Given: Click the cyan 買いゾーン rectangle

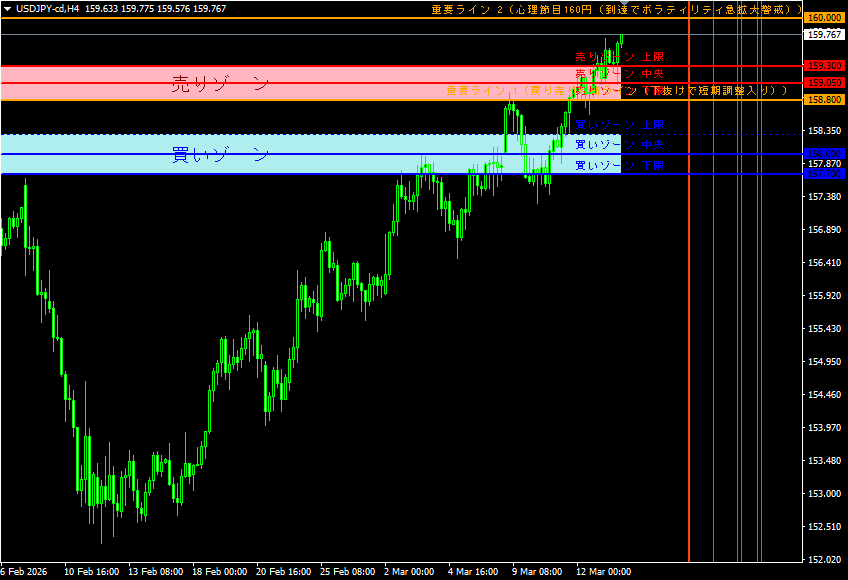Looking at the screenshot, I should pos(300,154).
